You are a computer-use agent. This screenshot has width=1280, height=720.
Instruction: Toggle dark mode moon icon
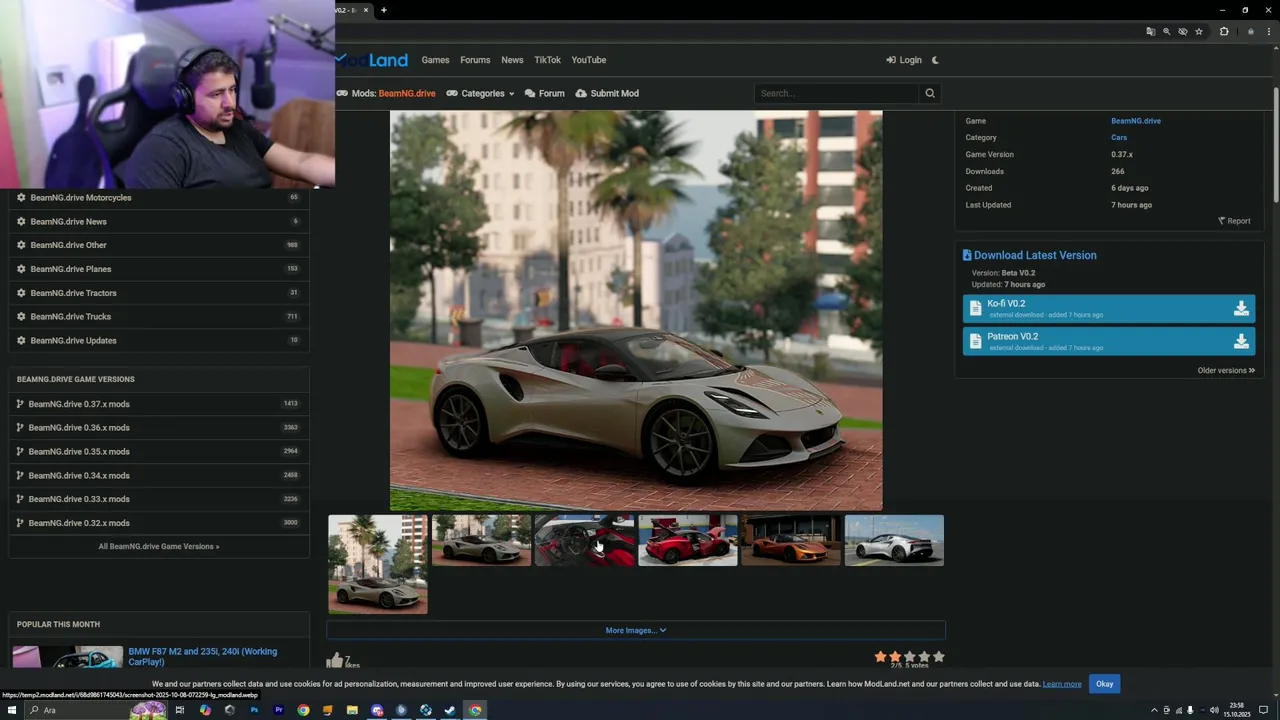point(935,60)
